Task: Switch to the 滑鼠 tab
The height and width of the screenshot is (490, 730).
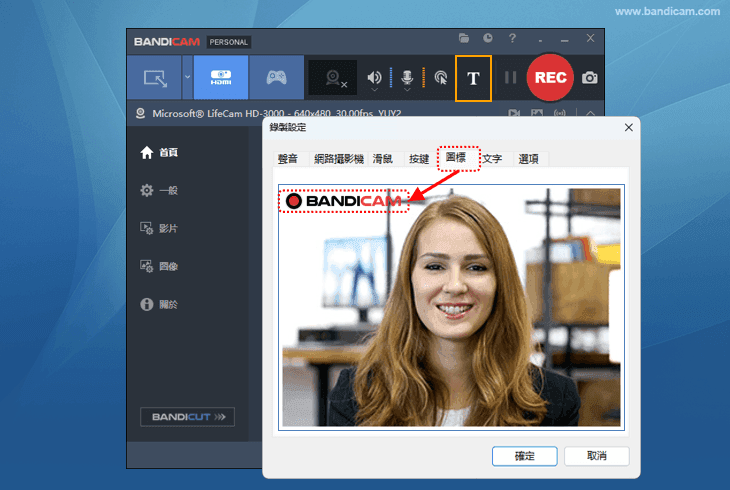Action: [x=383, y=159]
